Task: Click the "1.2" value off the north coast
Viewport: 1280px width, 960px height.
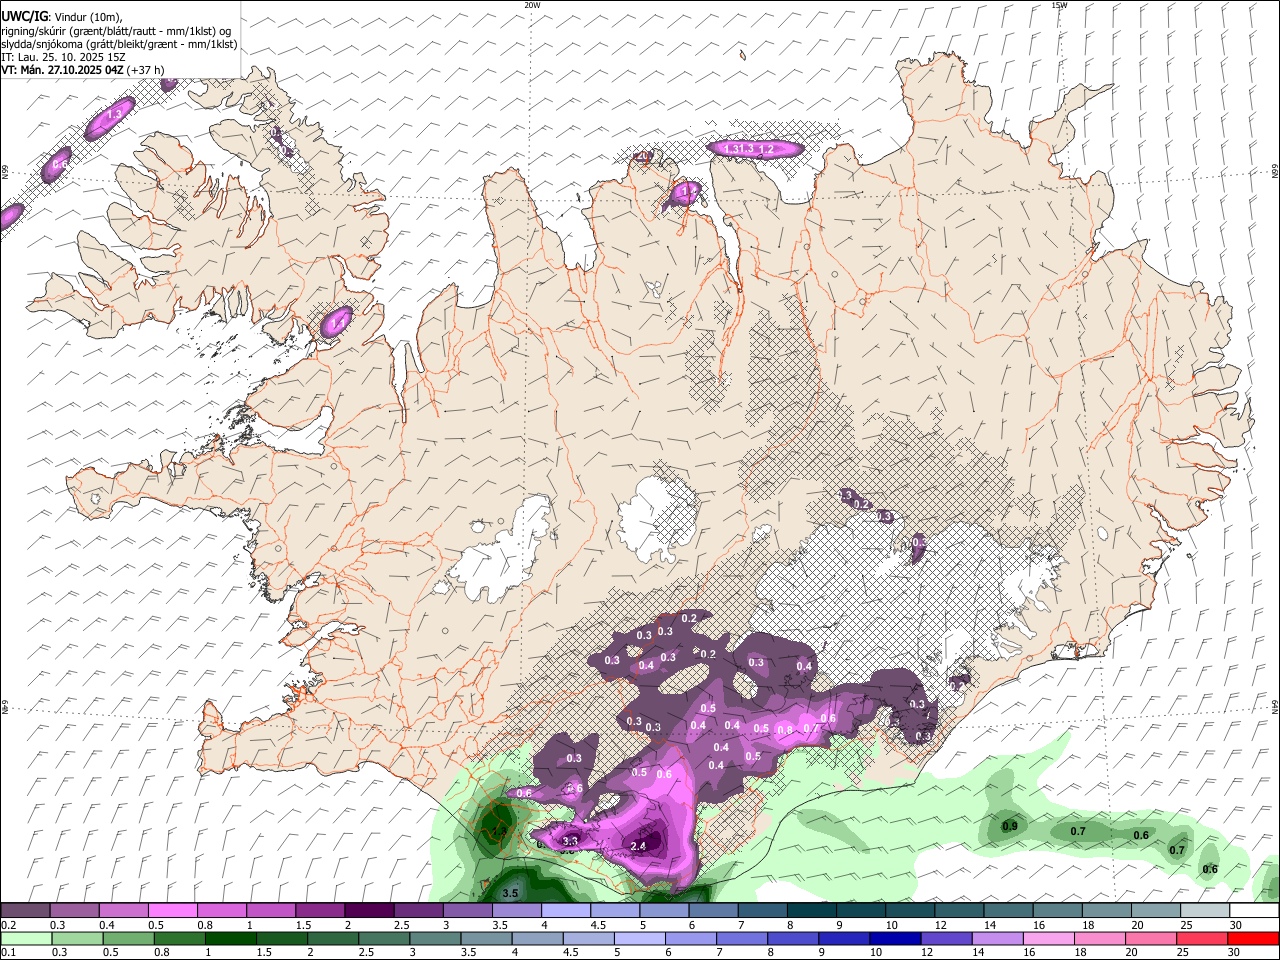Action: 766,149
